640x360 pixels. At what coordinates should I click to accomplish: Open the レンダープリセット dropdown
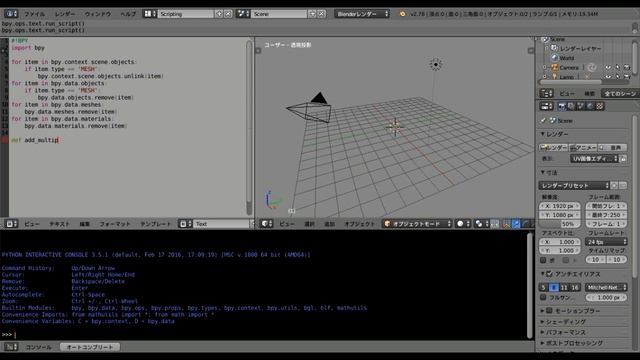(574, 185)
